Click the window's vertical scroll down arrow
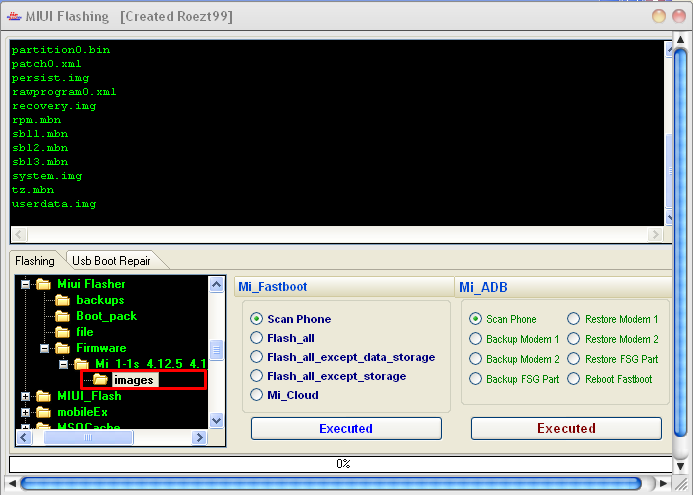 [681, 466]
